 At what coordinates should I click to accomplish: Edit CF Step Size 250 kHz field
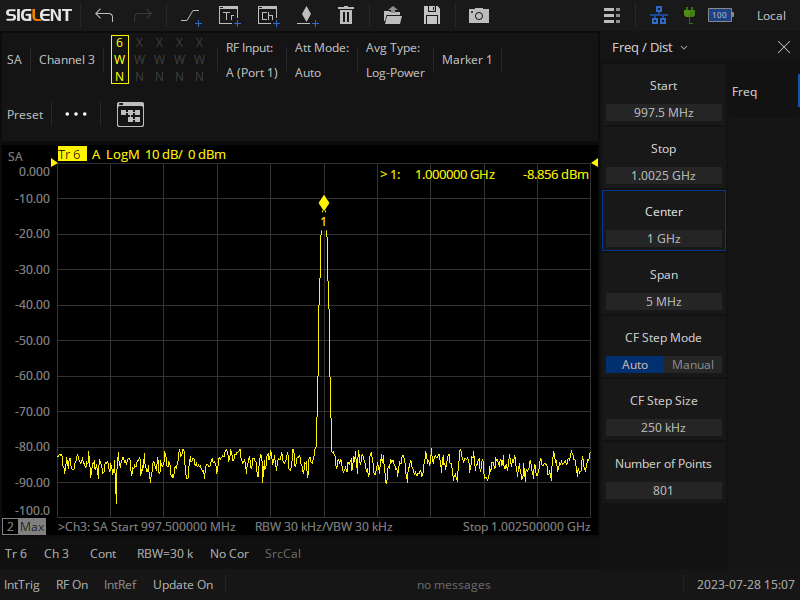664,428
